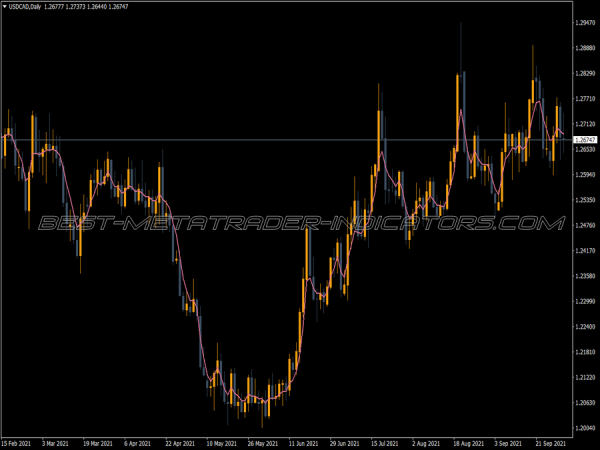Screen dimensions: 600x450
Task: Click the 10 May 2021 date label
Action: tap(222, 443)
